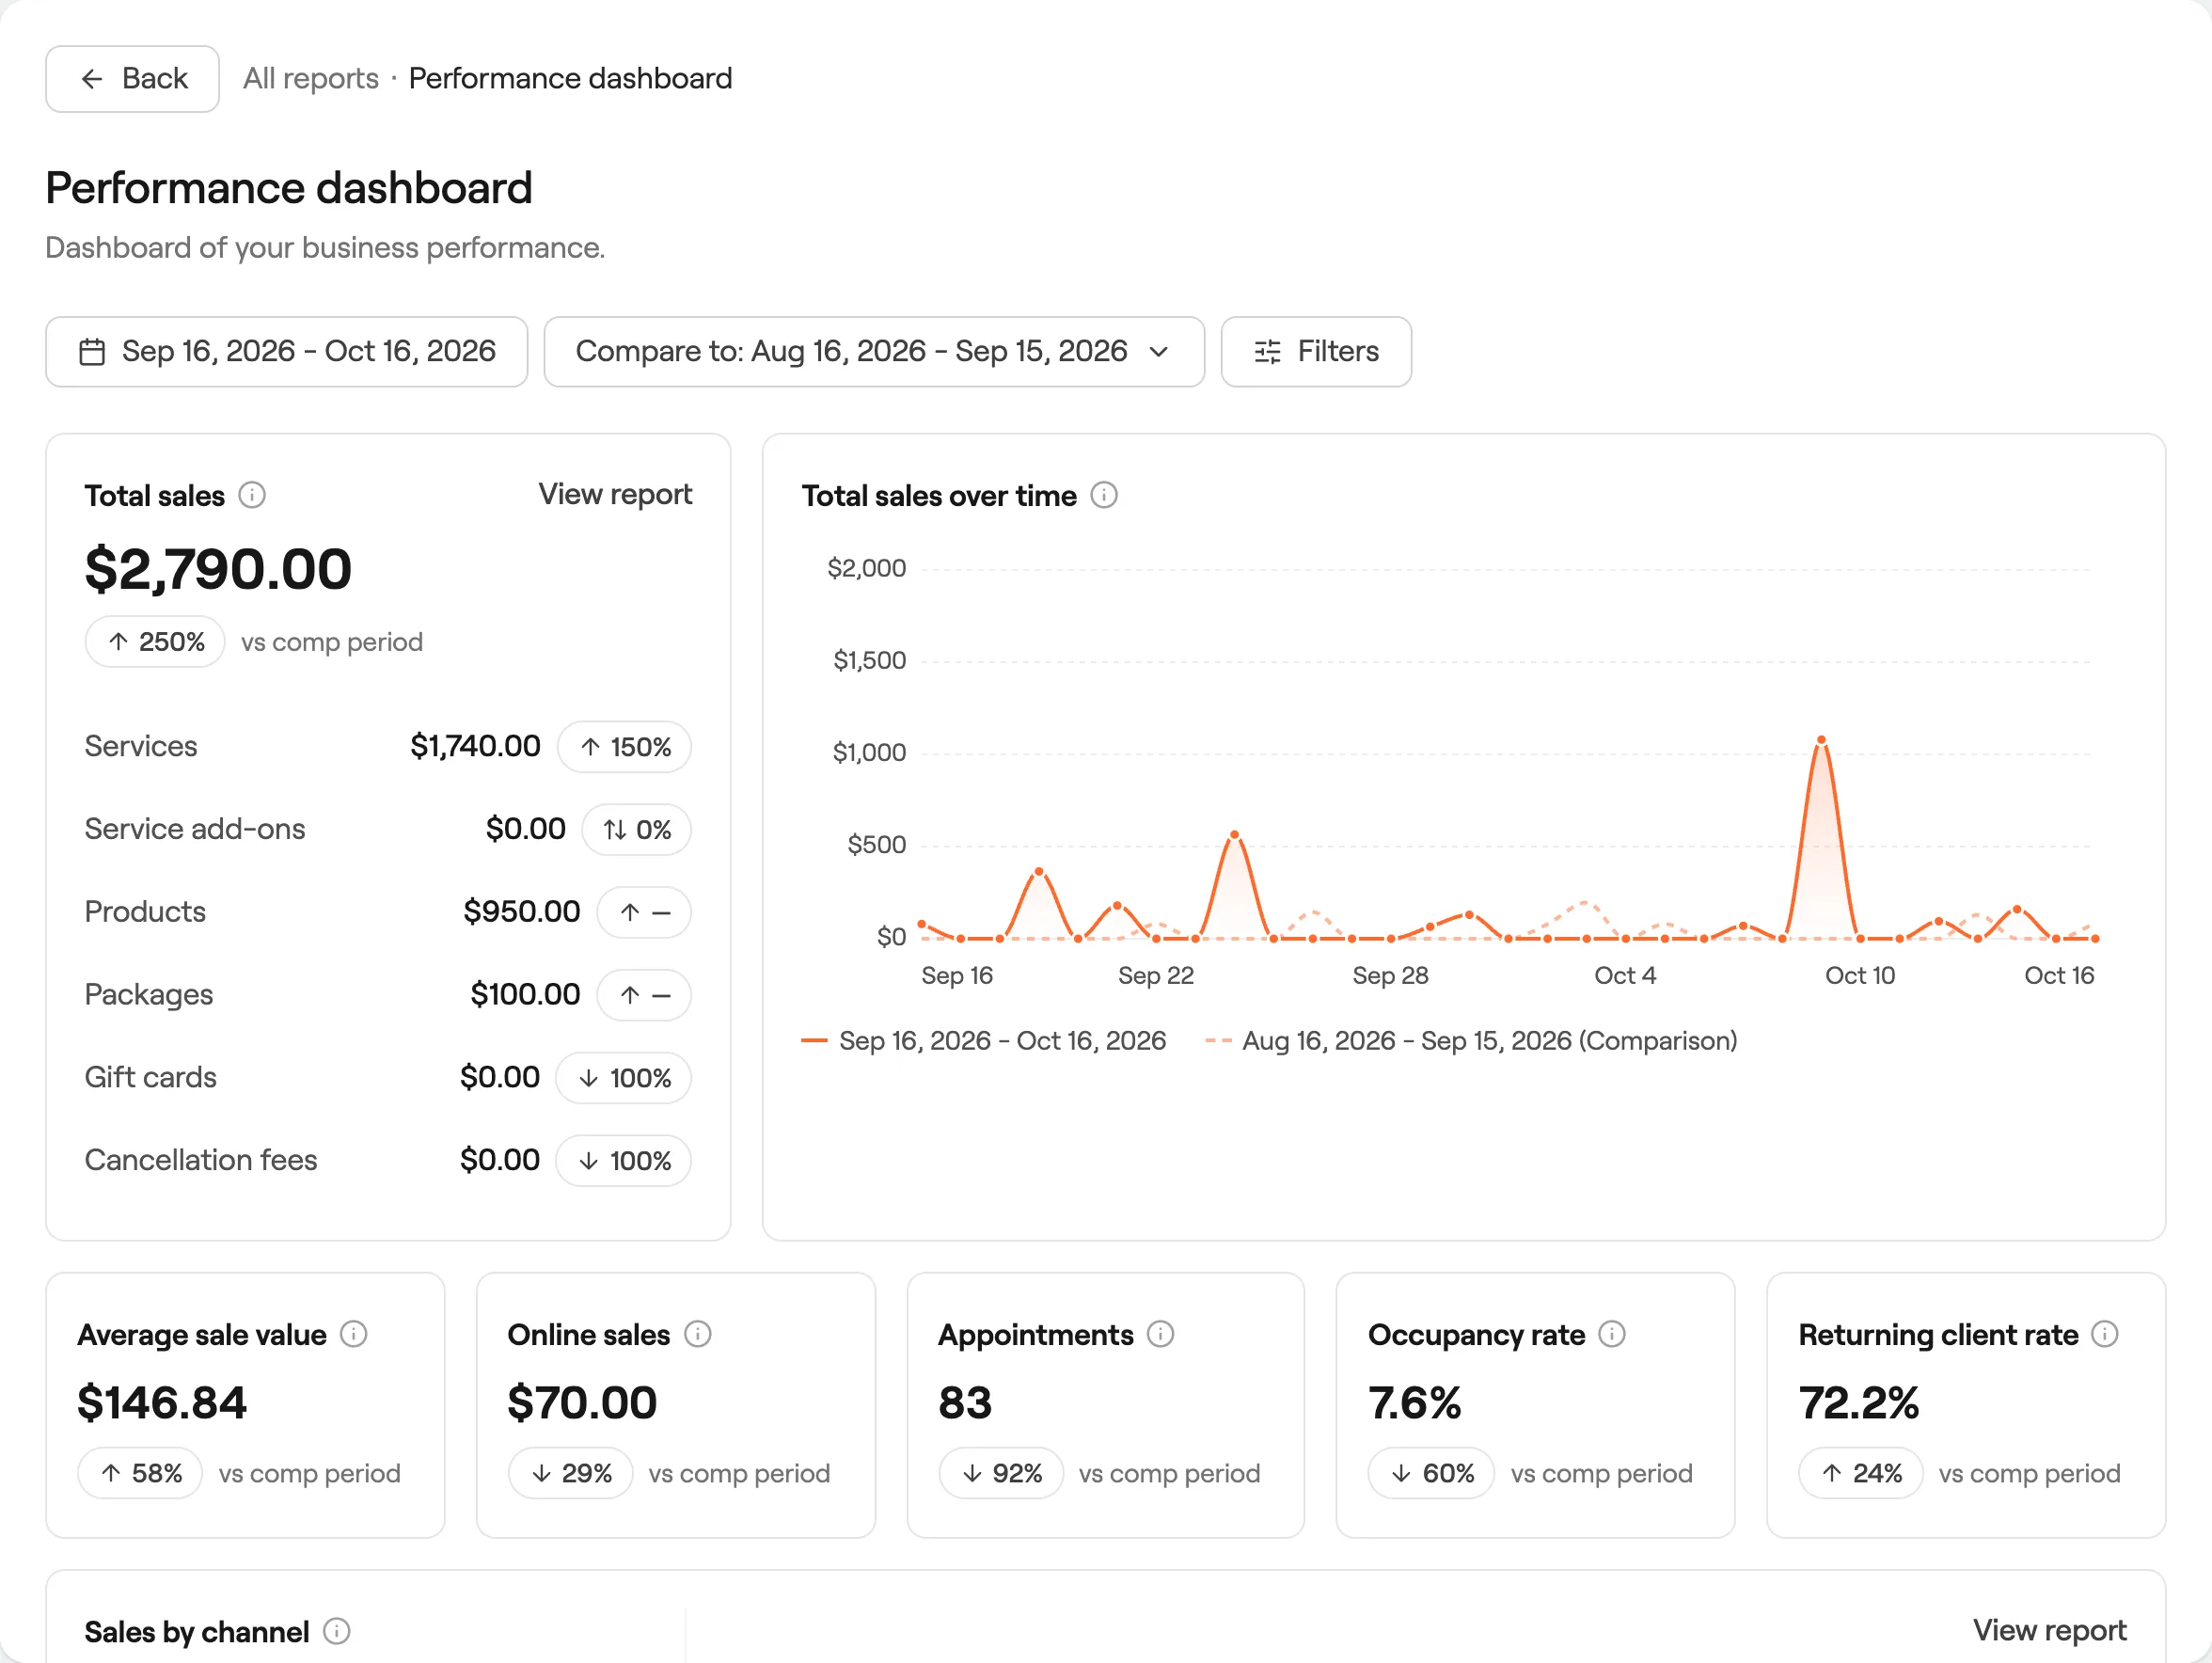Click the Cancellation fees 100% decrease badge
The height and width of the screenshot is (1663, 2212).
[624, 1161]
